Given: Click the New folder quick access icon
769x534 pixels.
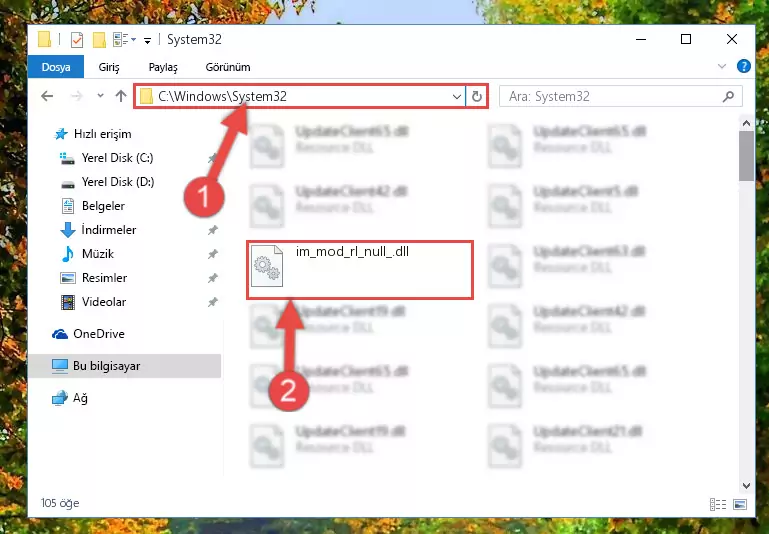Looking at the screenshot, I should 99,39.
